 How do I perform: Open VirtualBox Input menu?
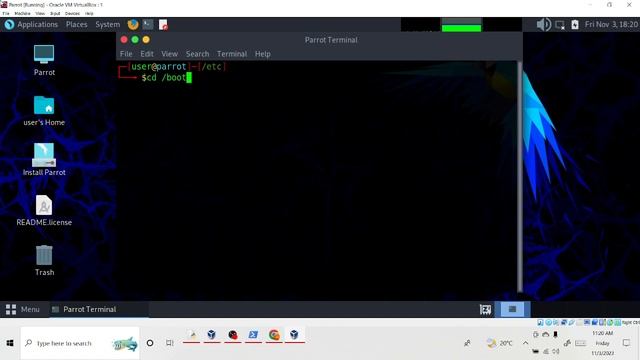pyautogui.click(x=55, y=13)
